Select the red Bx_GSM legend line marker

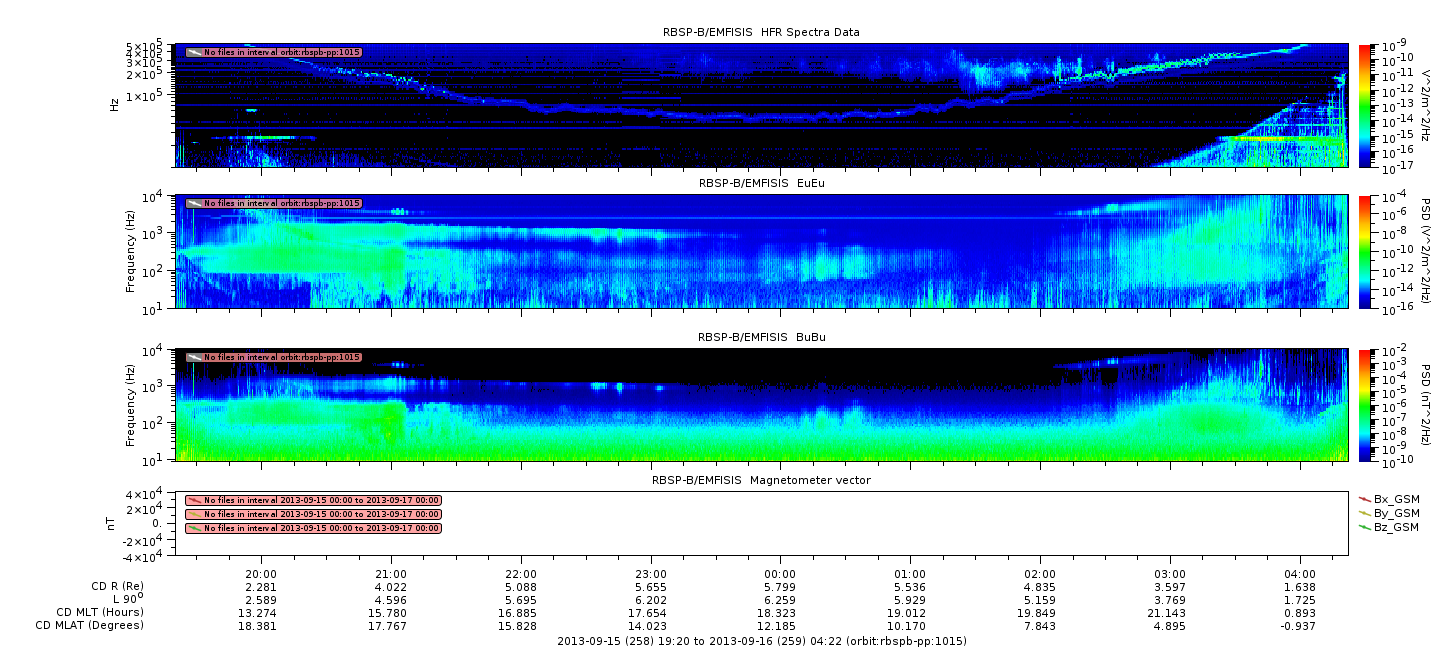[x=1365, y=498]
